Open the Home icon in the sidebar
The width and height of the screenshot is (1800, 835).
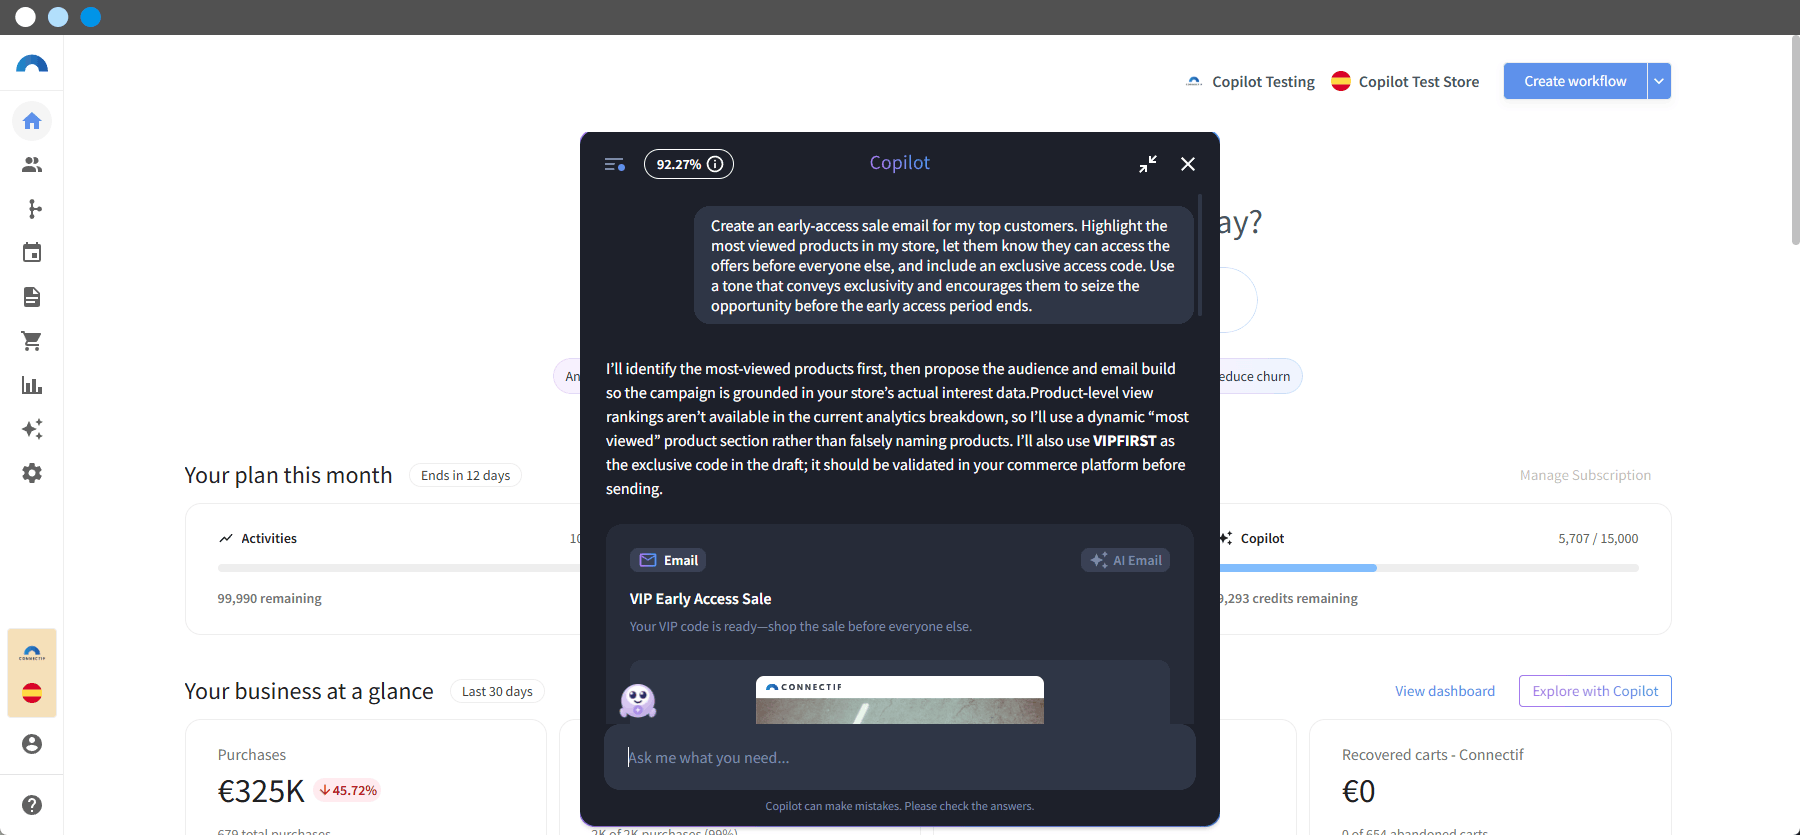coord(32,121)
